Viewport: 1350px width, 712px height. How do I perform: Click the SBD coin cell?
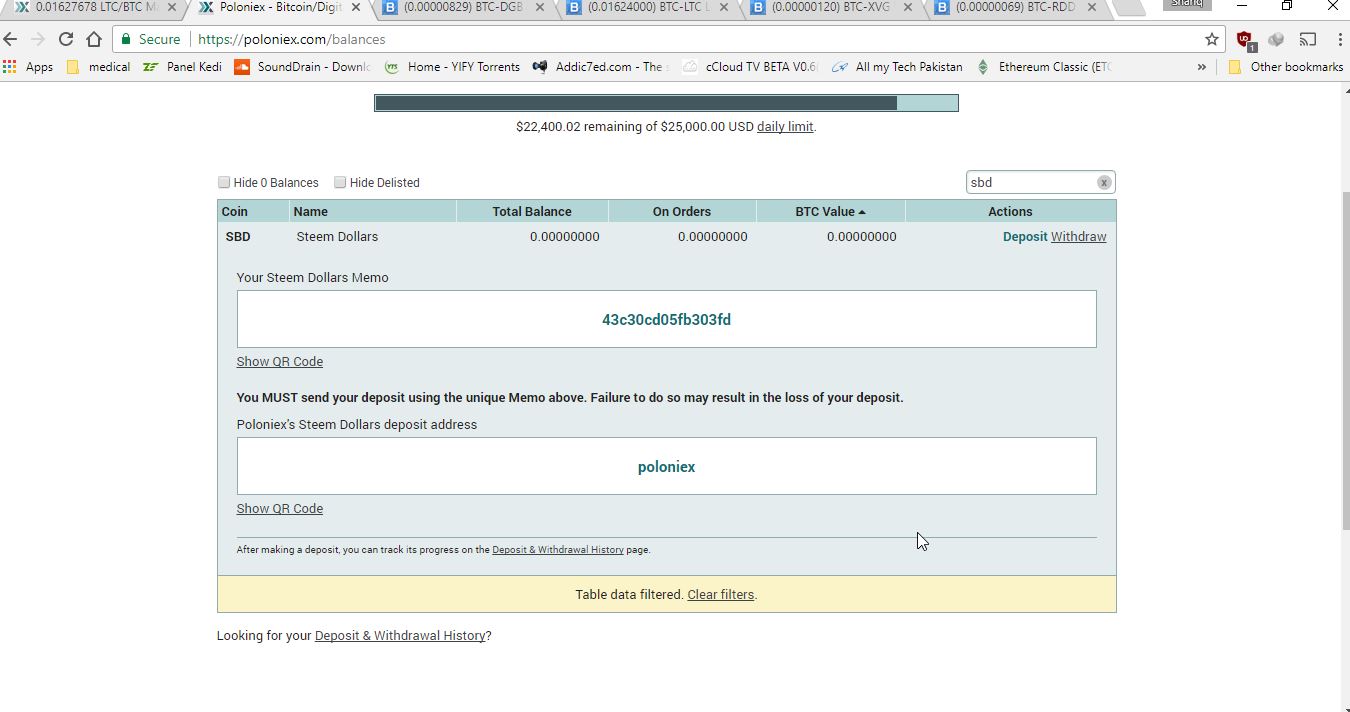click(x=238, y=237)
